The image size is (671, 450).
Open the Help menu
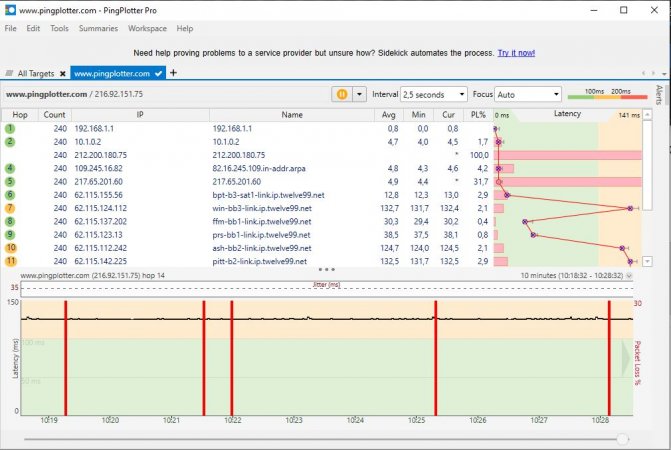[185, 28]
